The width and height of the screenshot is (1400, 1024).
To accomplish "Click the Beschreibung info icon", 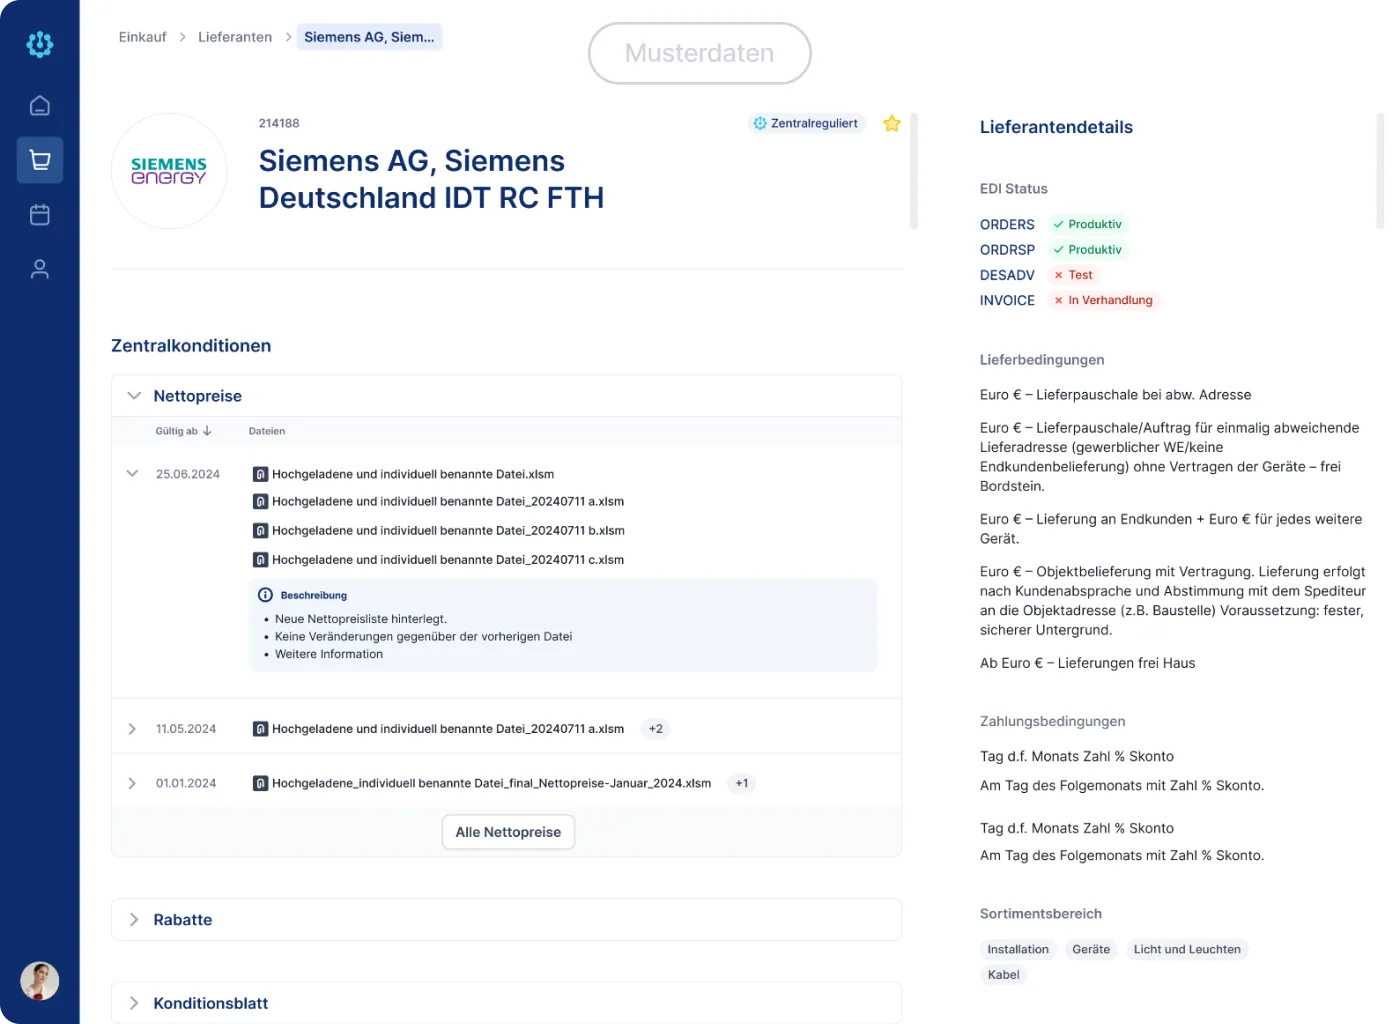I will coord(265,595).
